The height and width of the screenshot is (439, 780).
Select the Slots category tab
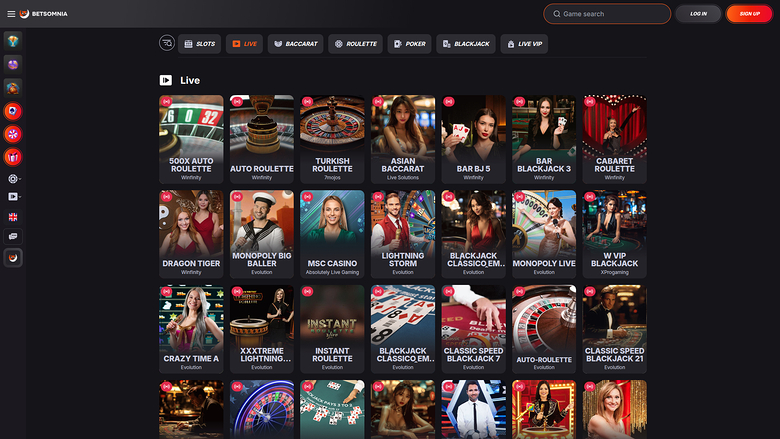coord(201,44)
